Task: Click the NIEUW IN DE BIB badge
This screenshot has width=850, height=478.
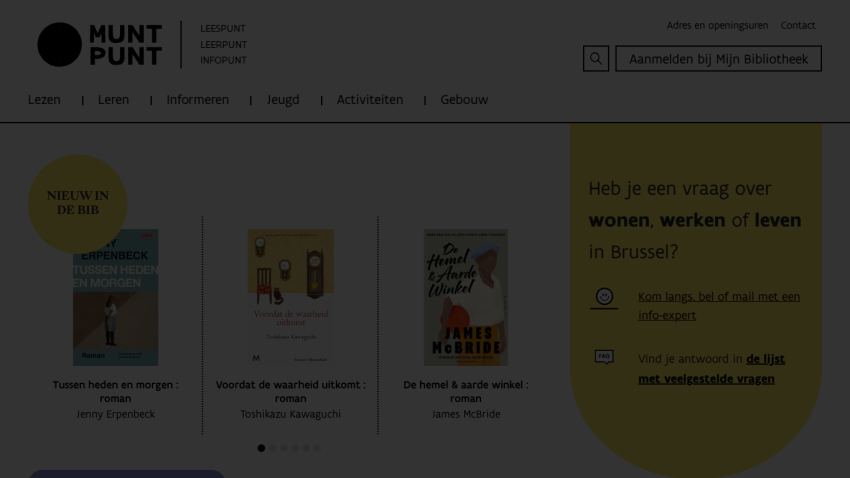Action: click(78, 204)
